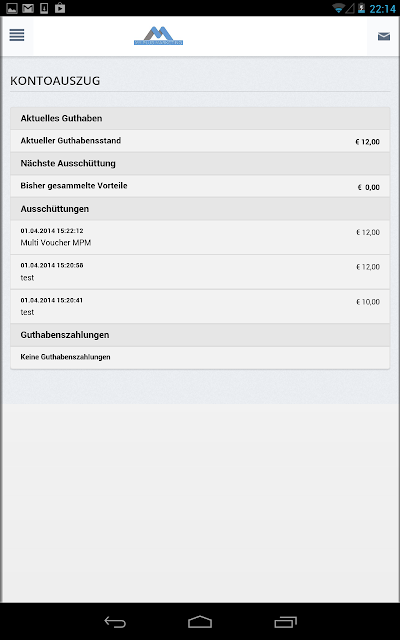Tap the battery status icon
This screenshot has width=400, height=640.
coord(361,8)
